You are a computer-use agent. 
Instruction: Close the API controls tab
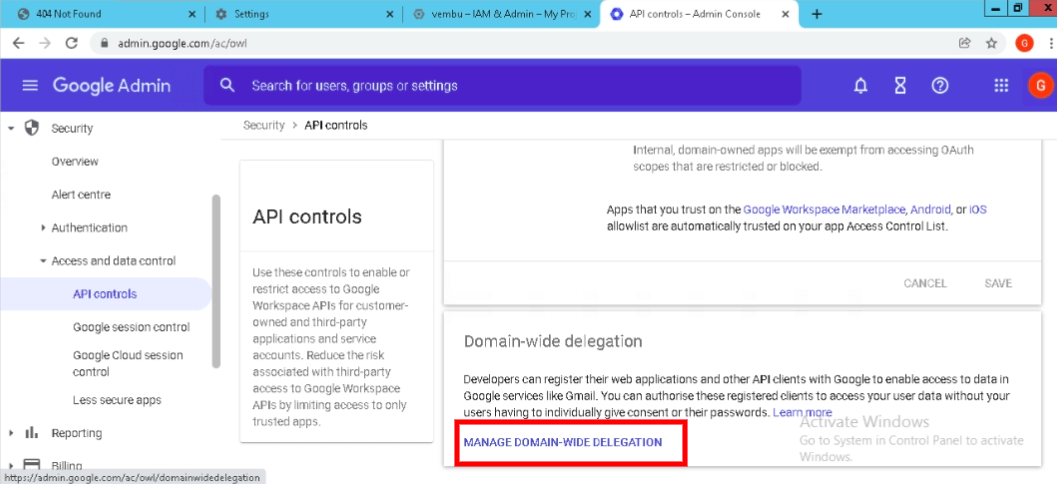(785, 14)
